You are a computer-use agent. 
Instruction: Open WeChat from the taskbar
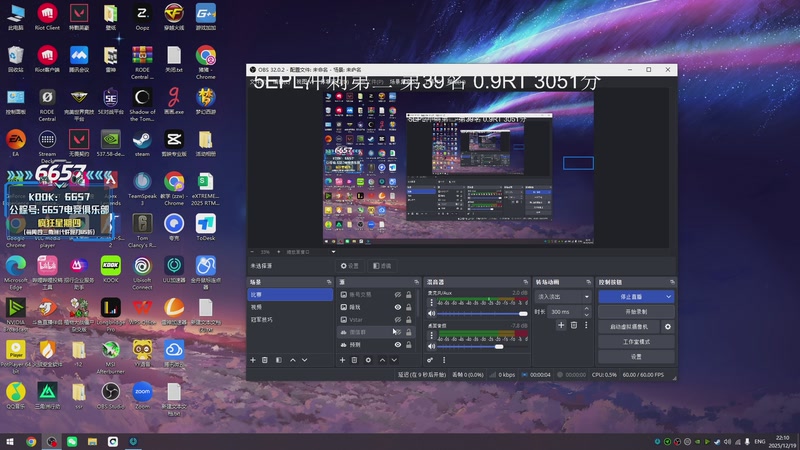[72, 441]
